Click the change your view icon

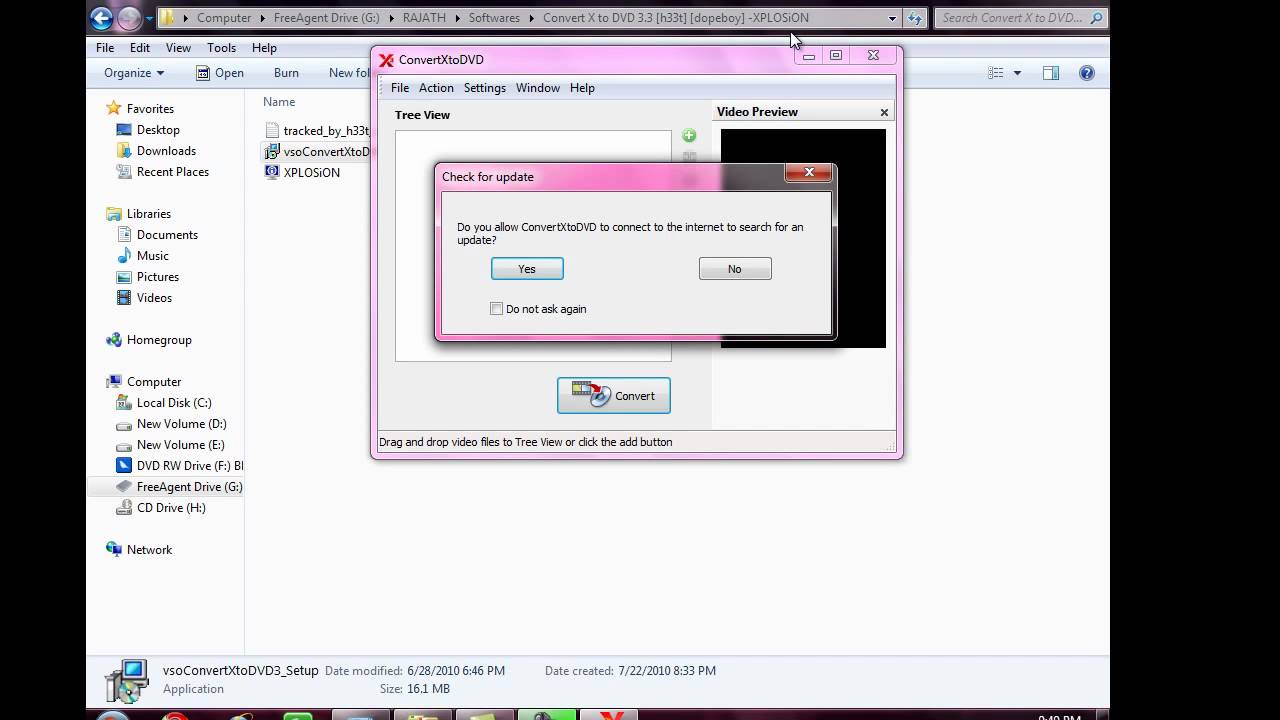coord(996,73)
